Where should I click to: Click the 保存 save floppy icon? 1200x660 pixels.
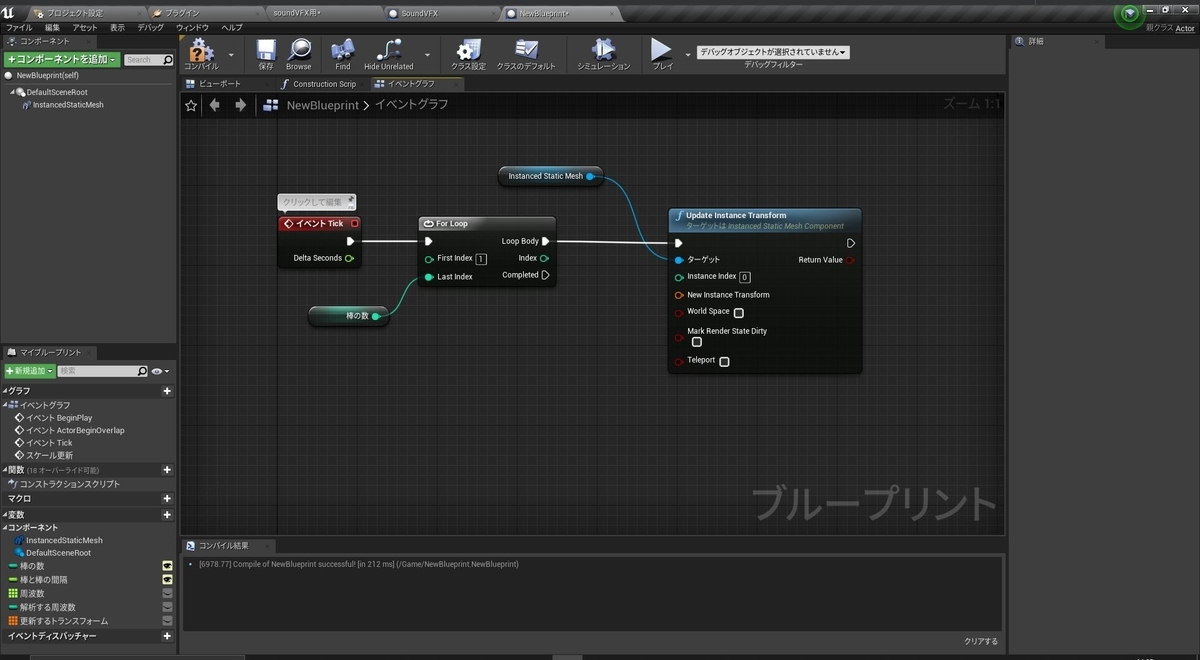(266, 50)
